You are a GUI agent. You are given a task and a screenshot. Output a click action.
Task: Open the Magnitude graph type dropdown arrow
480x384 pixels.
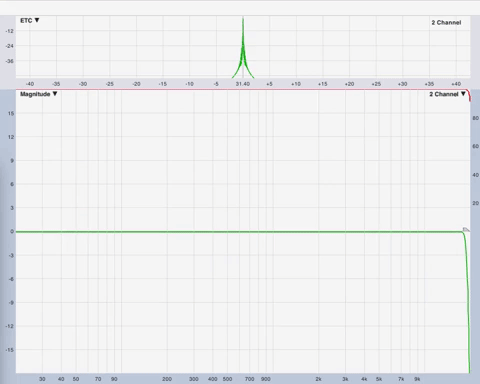click(55, 94)
